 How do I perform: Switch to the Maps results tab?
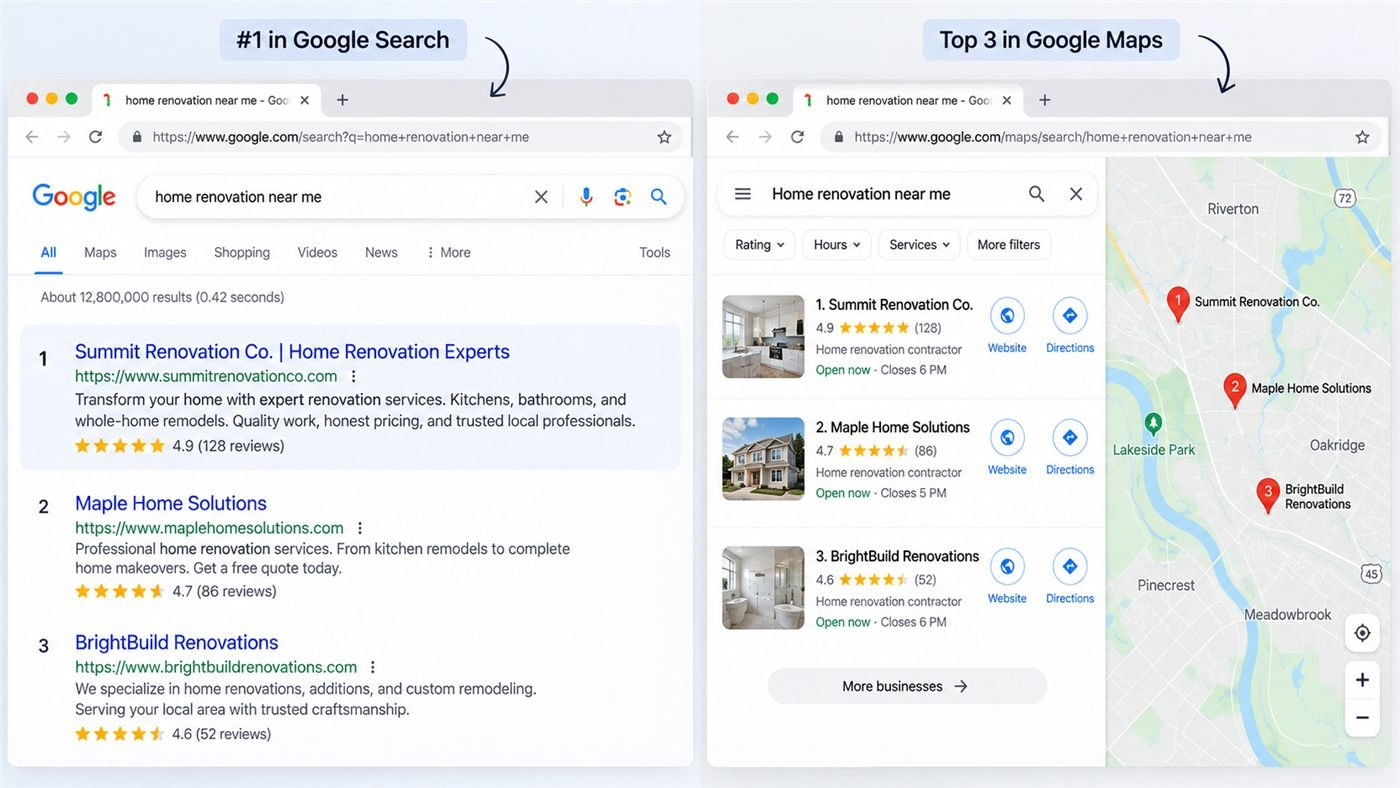pos(100,253)
